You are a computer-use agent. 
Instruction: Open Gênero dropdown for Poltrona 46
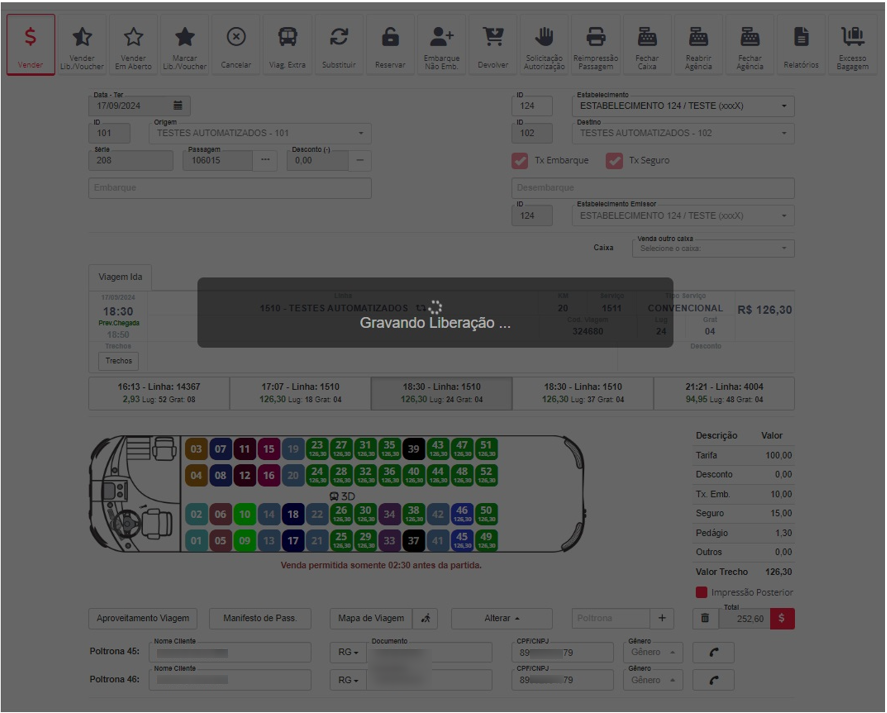[653, 680]
